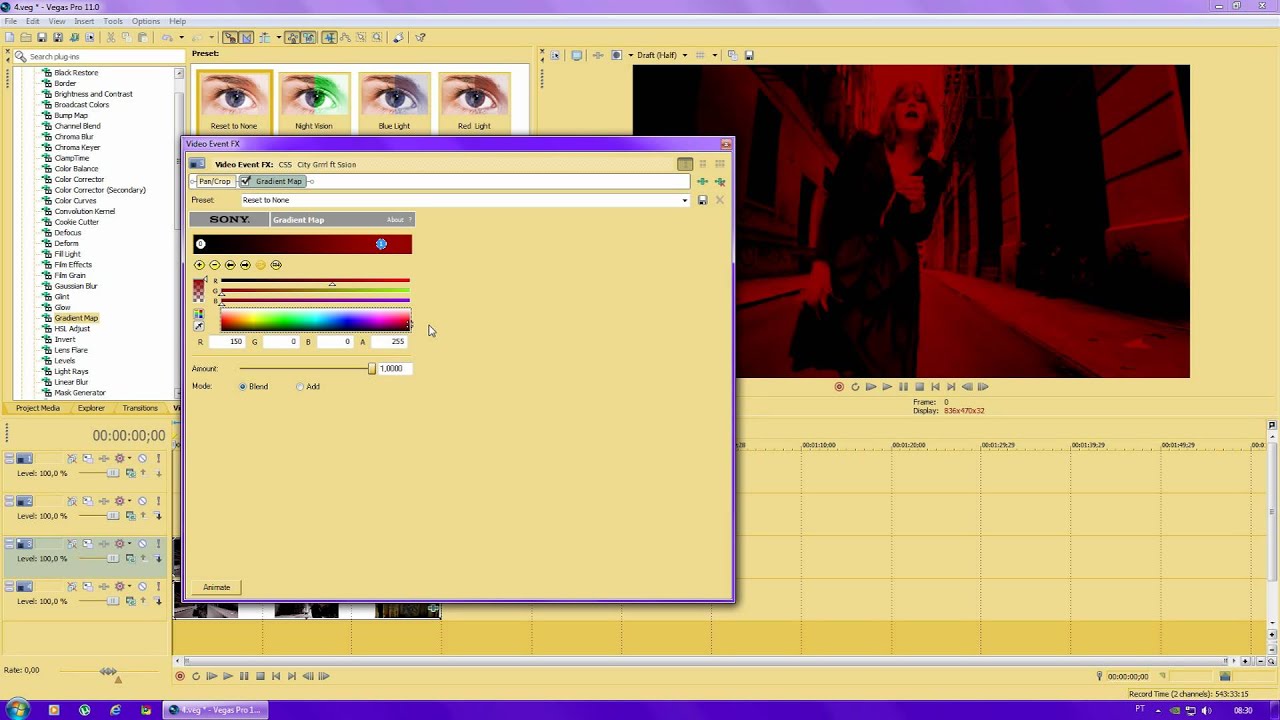Select HSL Adjust in plug-in list
The width and height of the screenshot is (1280, 720).
[x=72, y=329]
